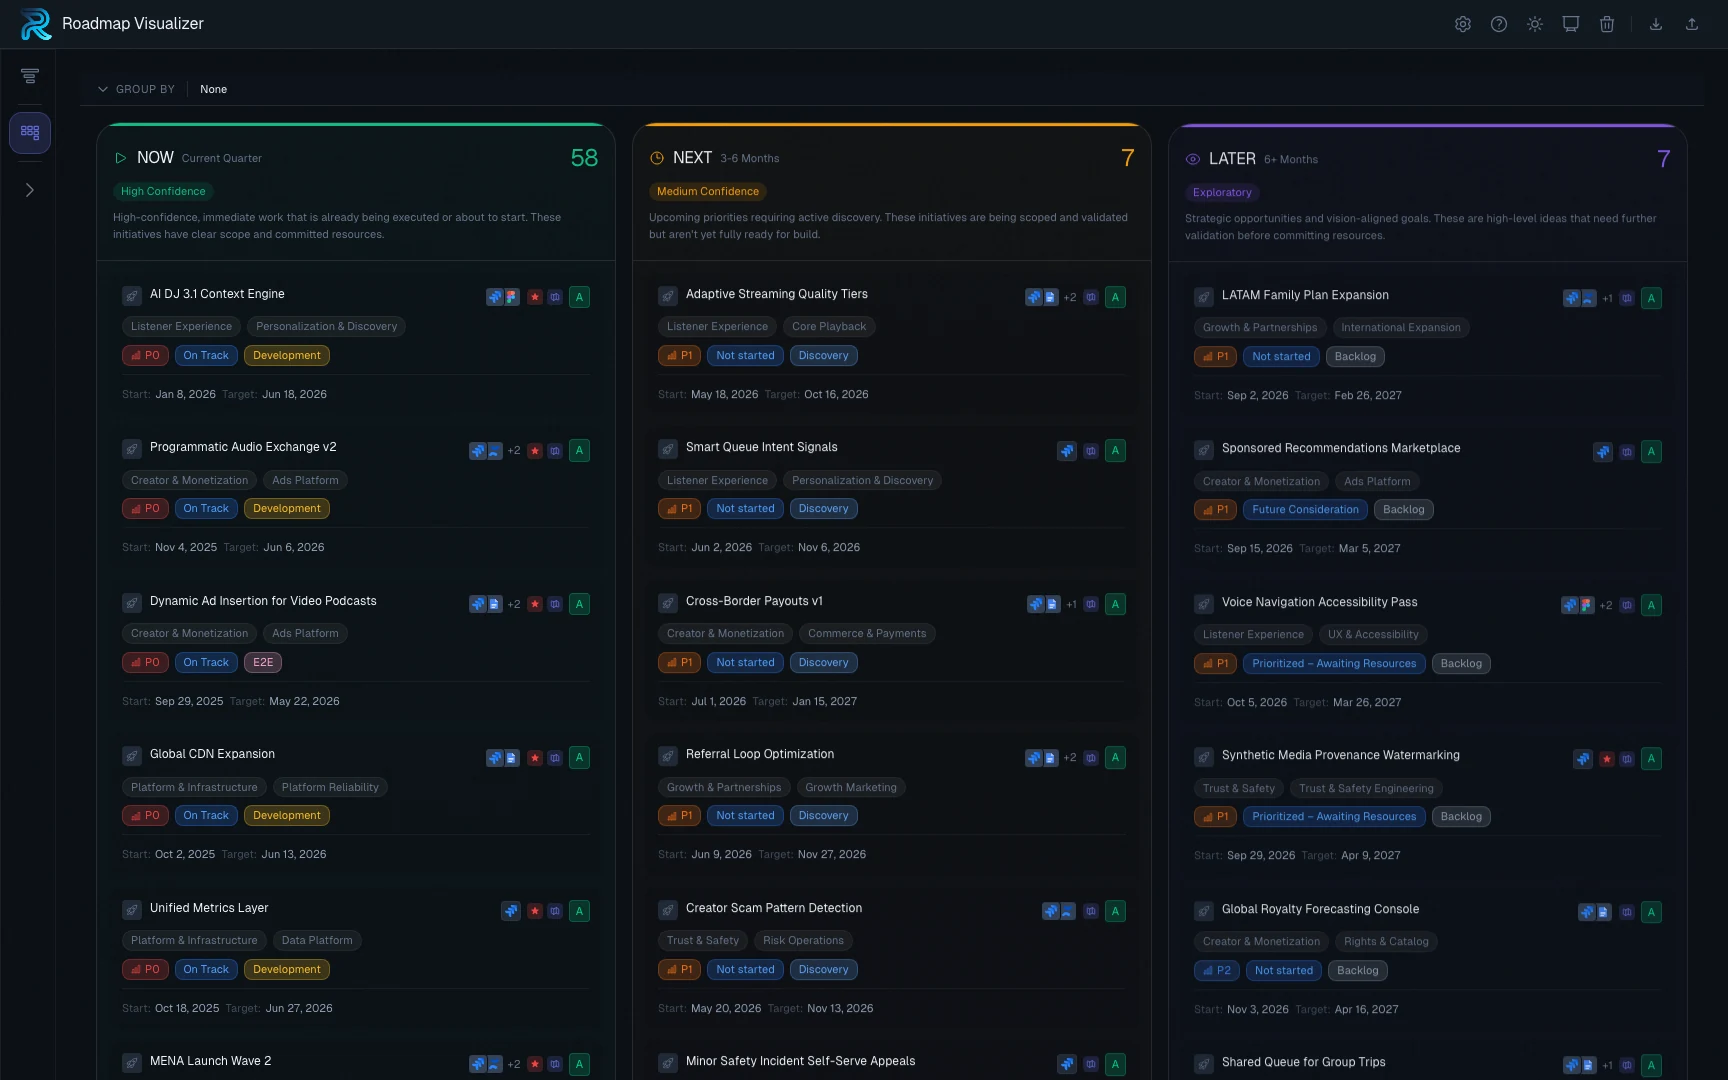This screenshot has height=1080, width=1728.
Task: Open Dynamic Ad Insertion for Video Podcasts
Action: pyautogui.click(x=263, y=601)
